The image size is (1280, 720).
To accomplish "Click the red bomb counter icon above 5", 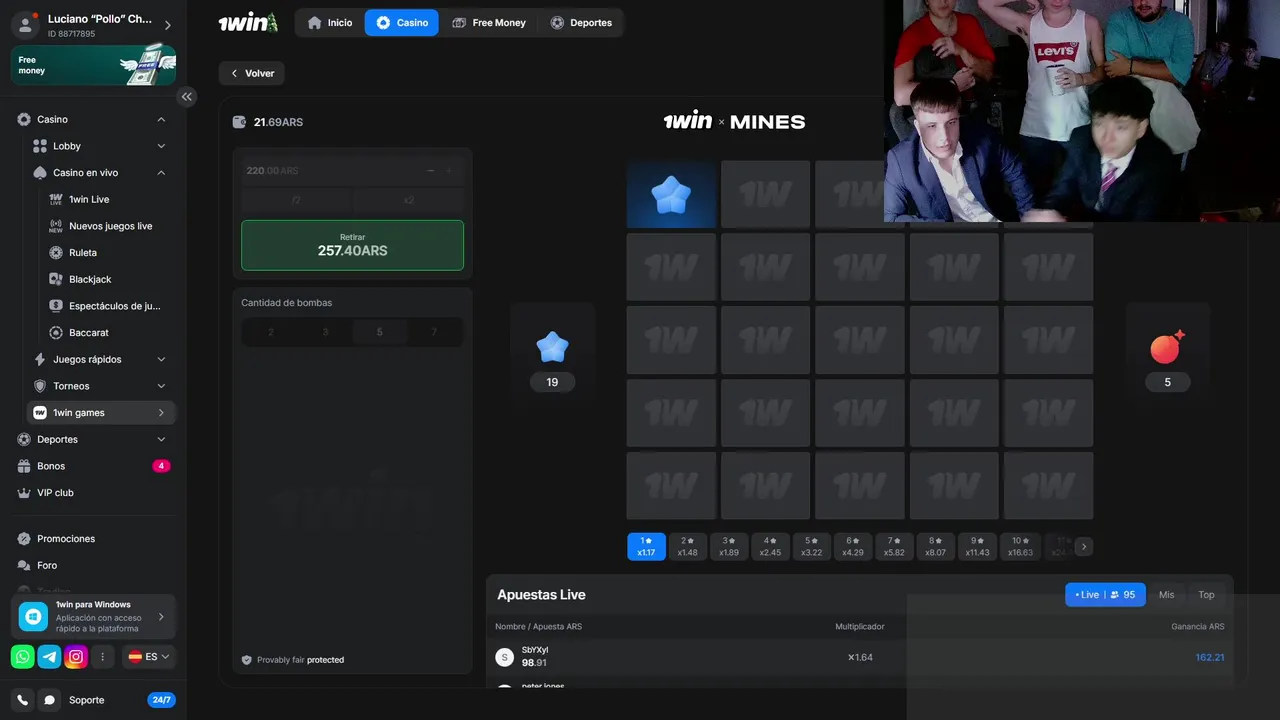I will pos(1167,346).
